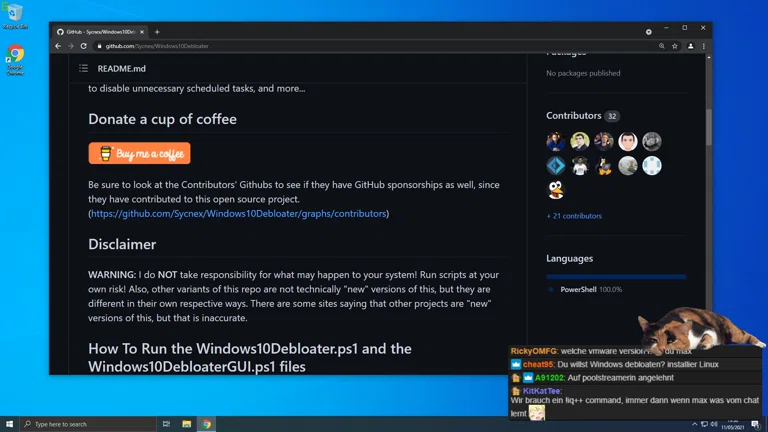Screen dimensions: 768x432
Task: Click the + 21 contributors link
Action: 574,216
